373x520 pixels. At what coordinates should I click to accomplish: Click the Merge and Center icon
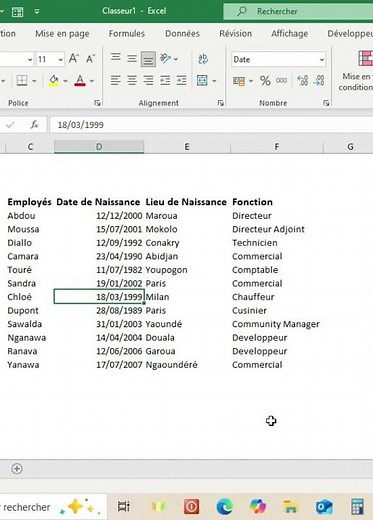tap(202, 80)
